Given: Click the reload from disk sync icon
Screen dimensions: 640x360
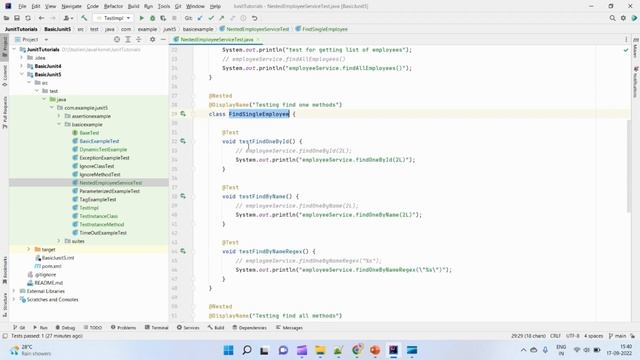Looking at the screenshot, I should (28, 18).
